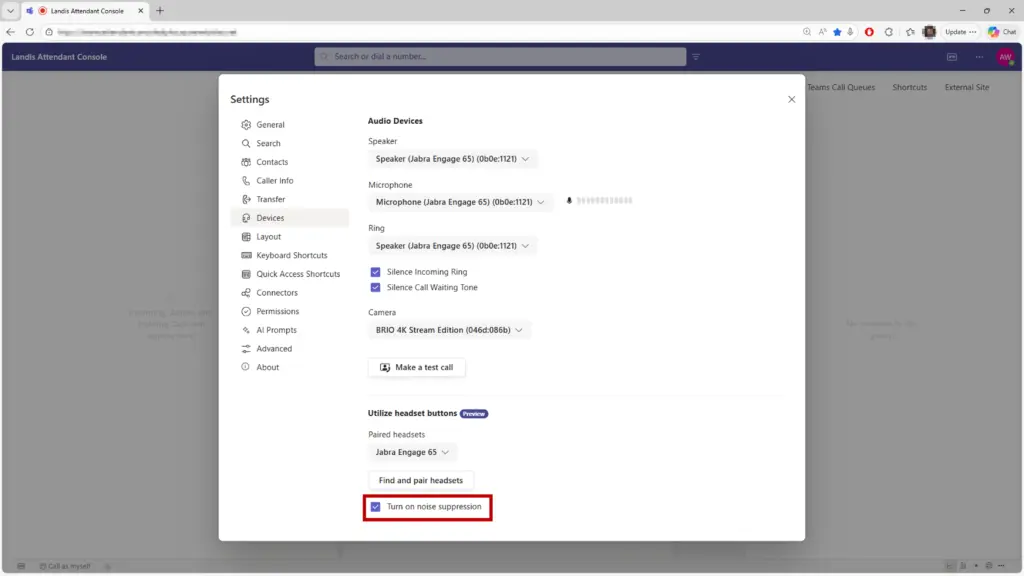Image resolution: width=1024 pixels, height=576 pixels.
Task: Click Make a test call button
Action: 416,368
